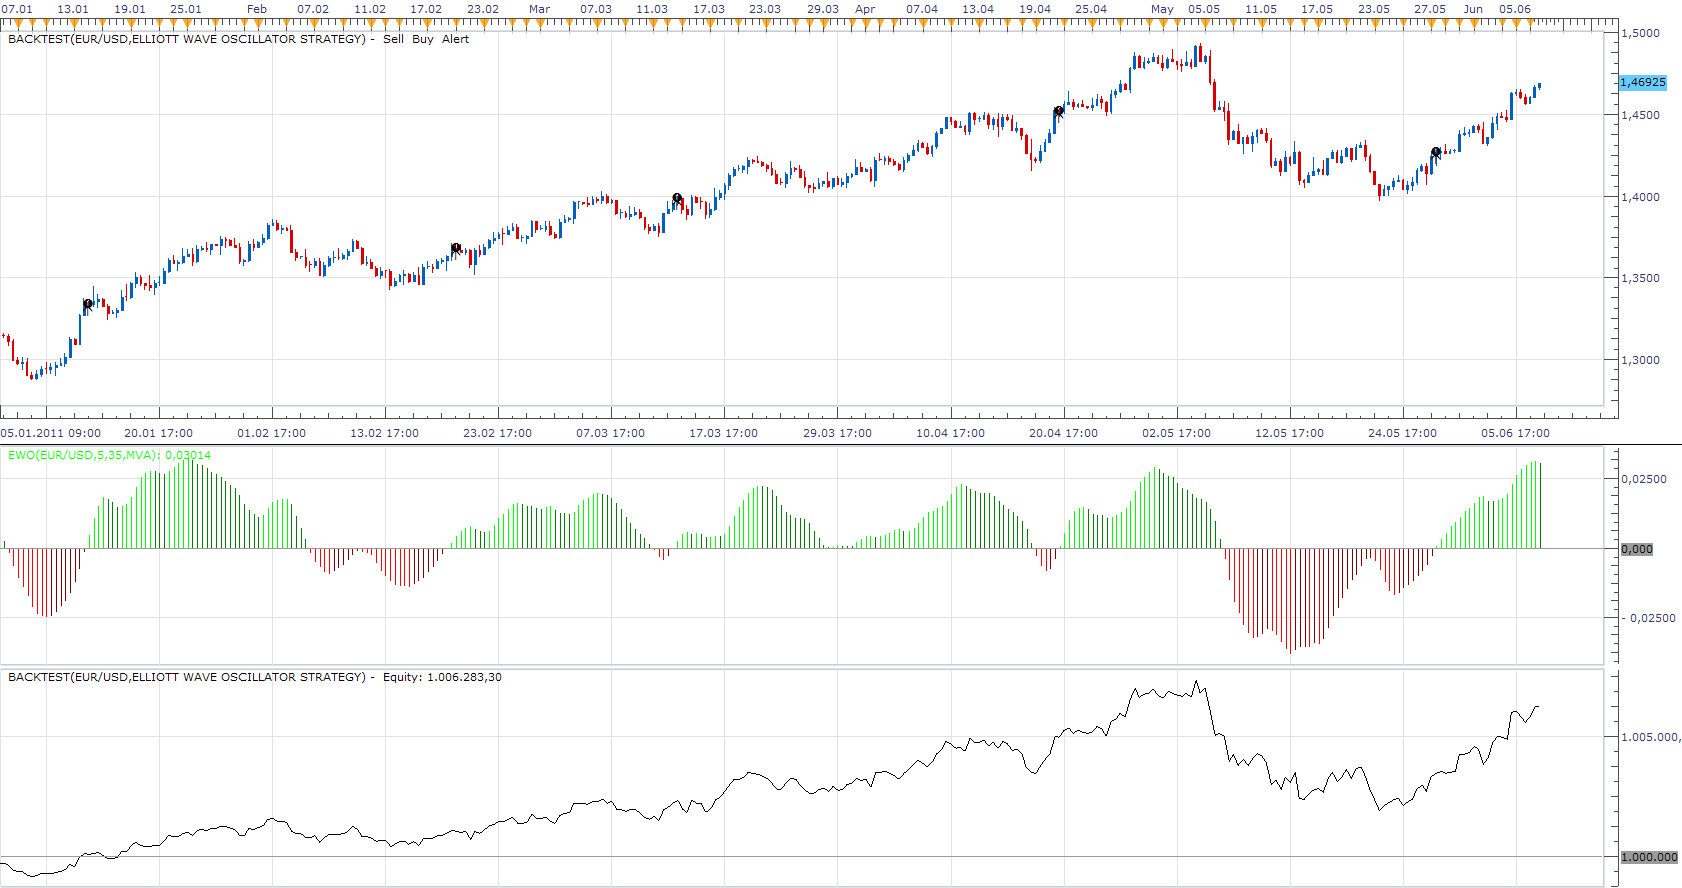Click the '23.02 17:00' date label

coord(497,433)
